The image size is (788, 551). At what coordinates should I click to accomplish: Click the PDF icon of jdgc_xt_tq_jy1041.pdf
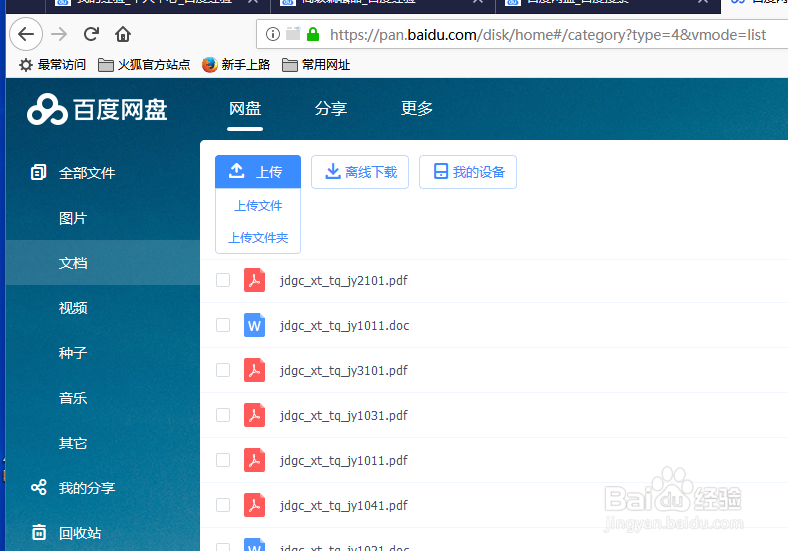[254, 505]
